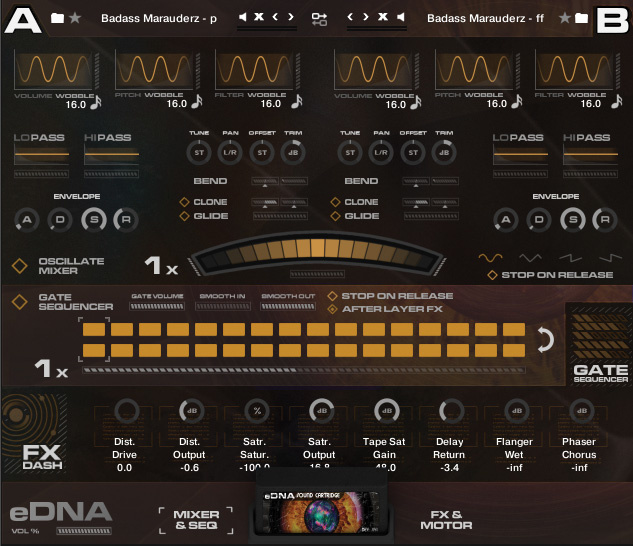Switch to Mixer & Seq tab
Screen dimensions: 633x546
(196, 520)
